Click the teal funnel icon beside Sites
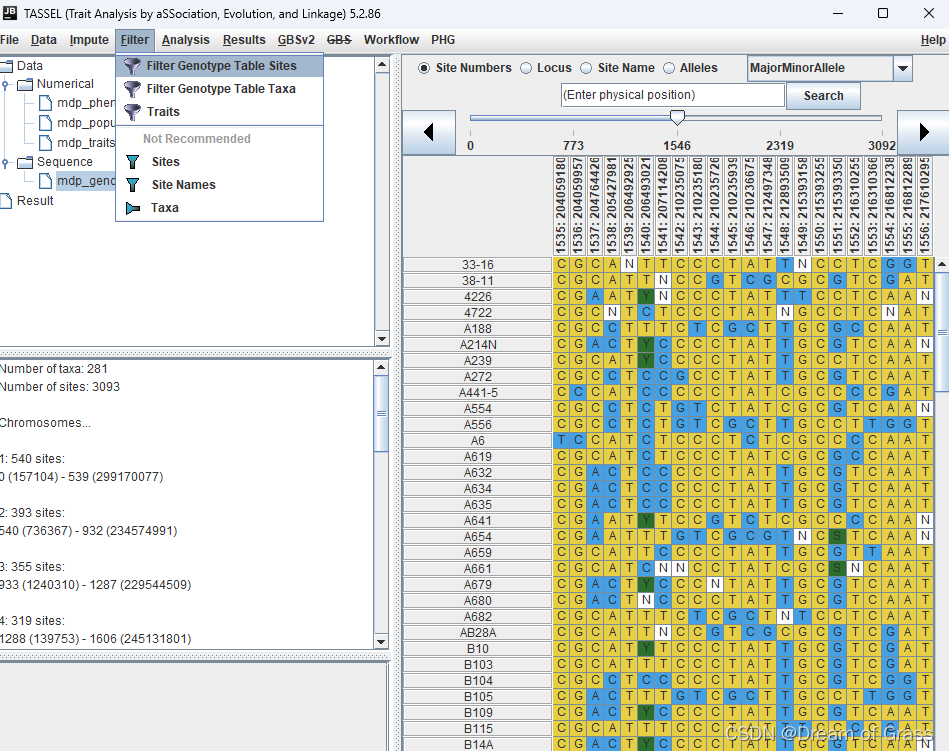This screenshot has width=949, height=751. coord(133,162)
